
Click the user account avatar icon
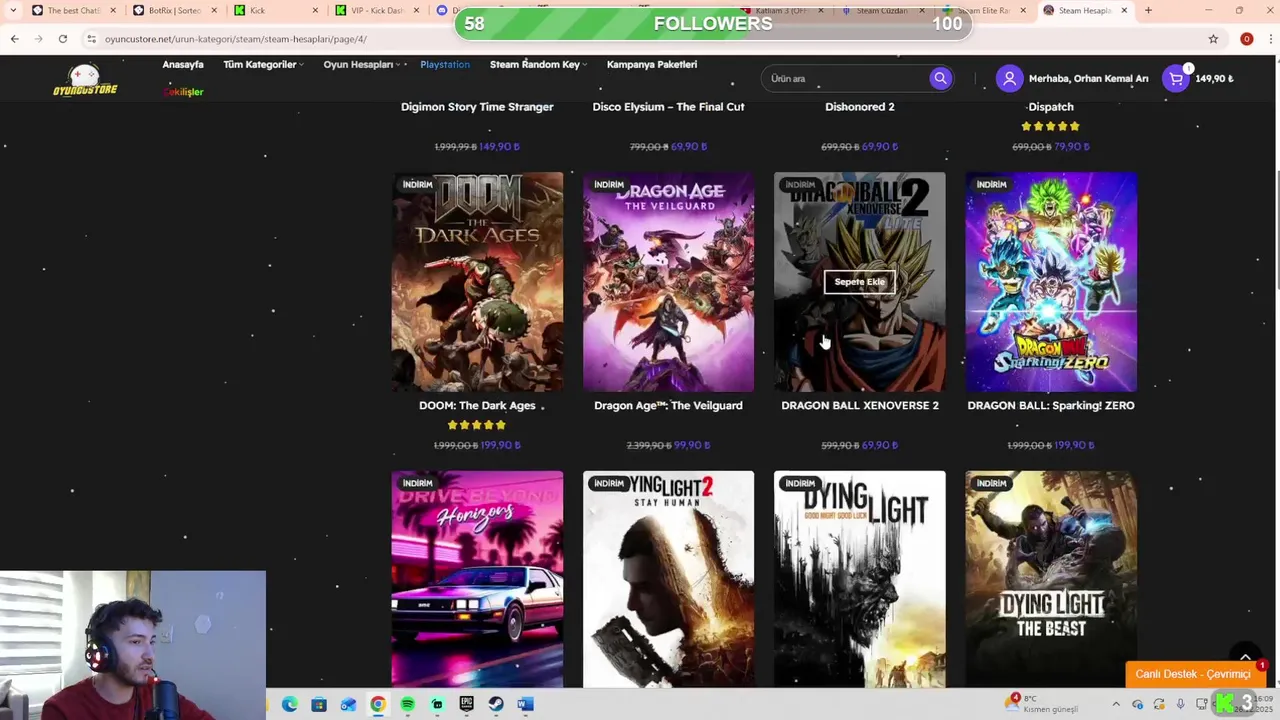pos(1009,78)
